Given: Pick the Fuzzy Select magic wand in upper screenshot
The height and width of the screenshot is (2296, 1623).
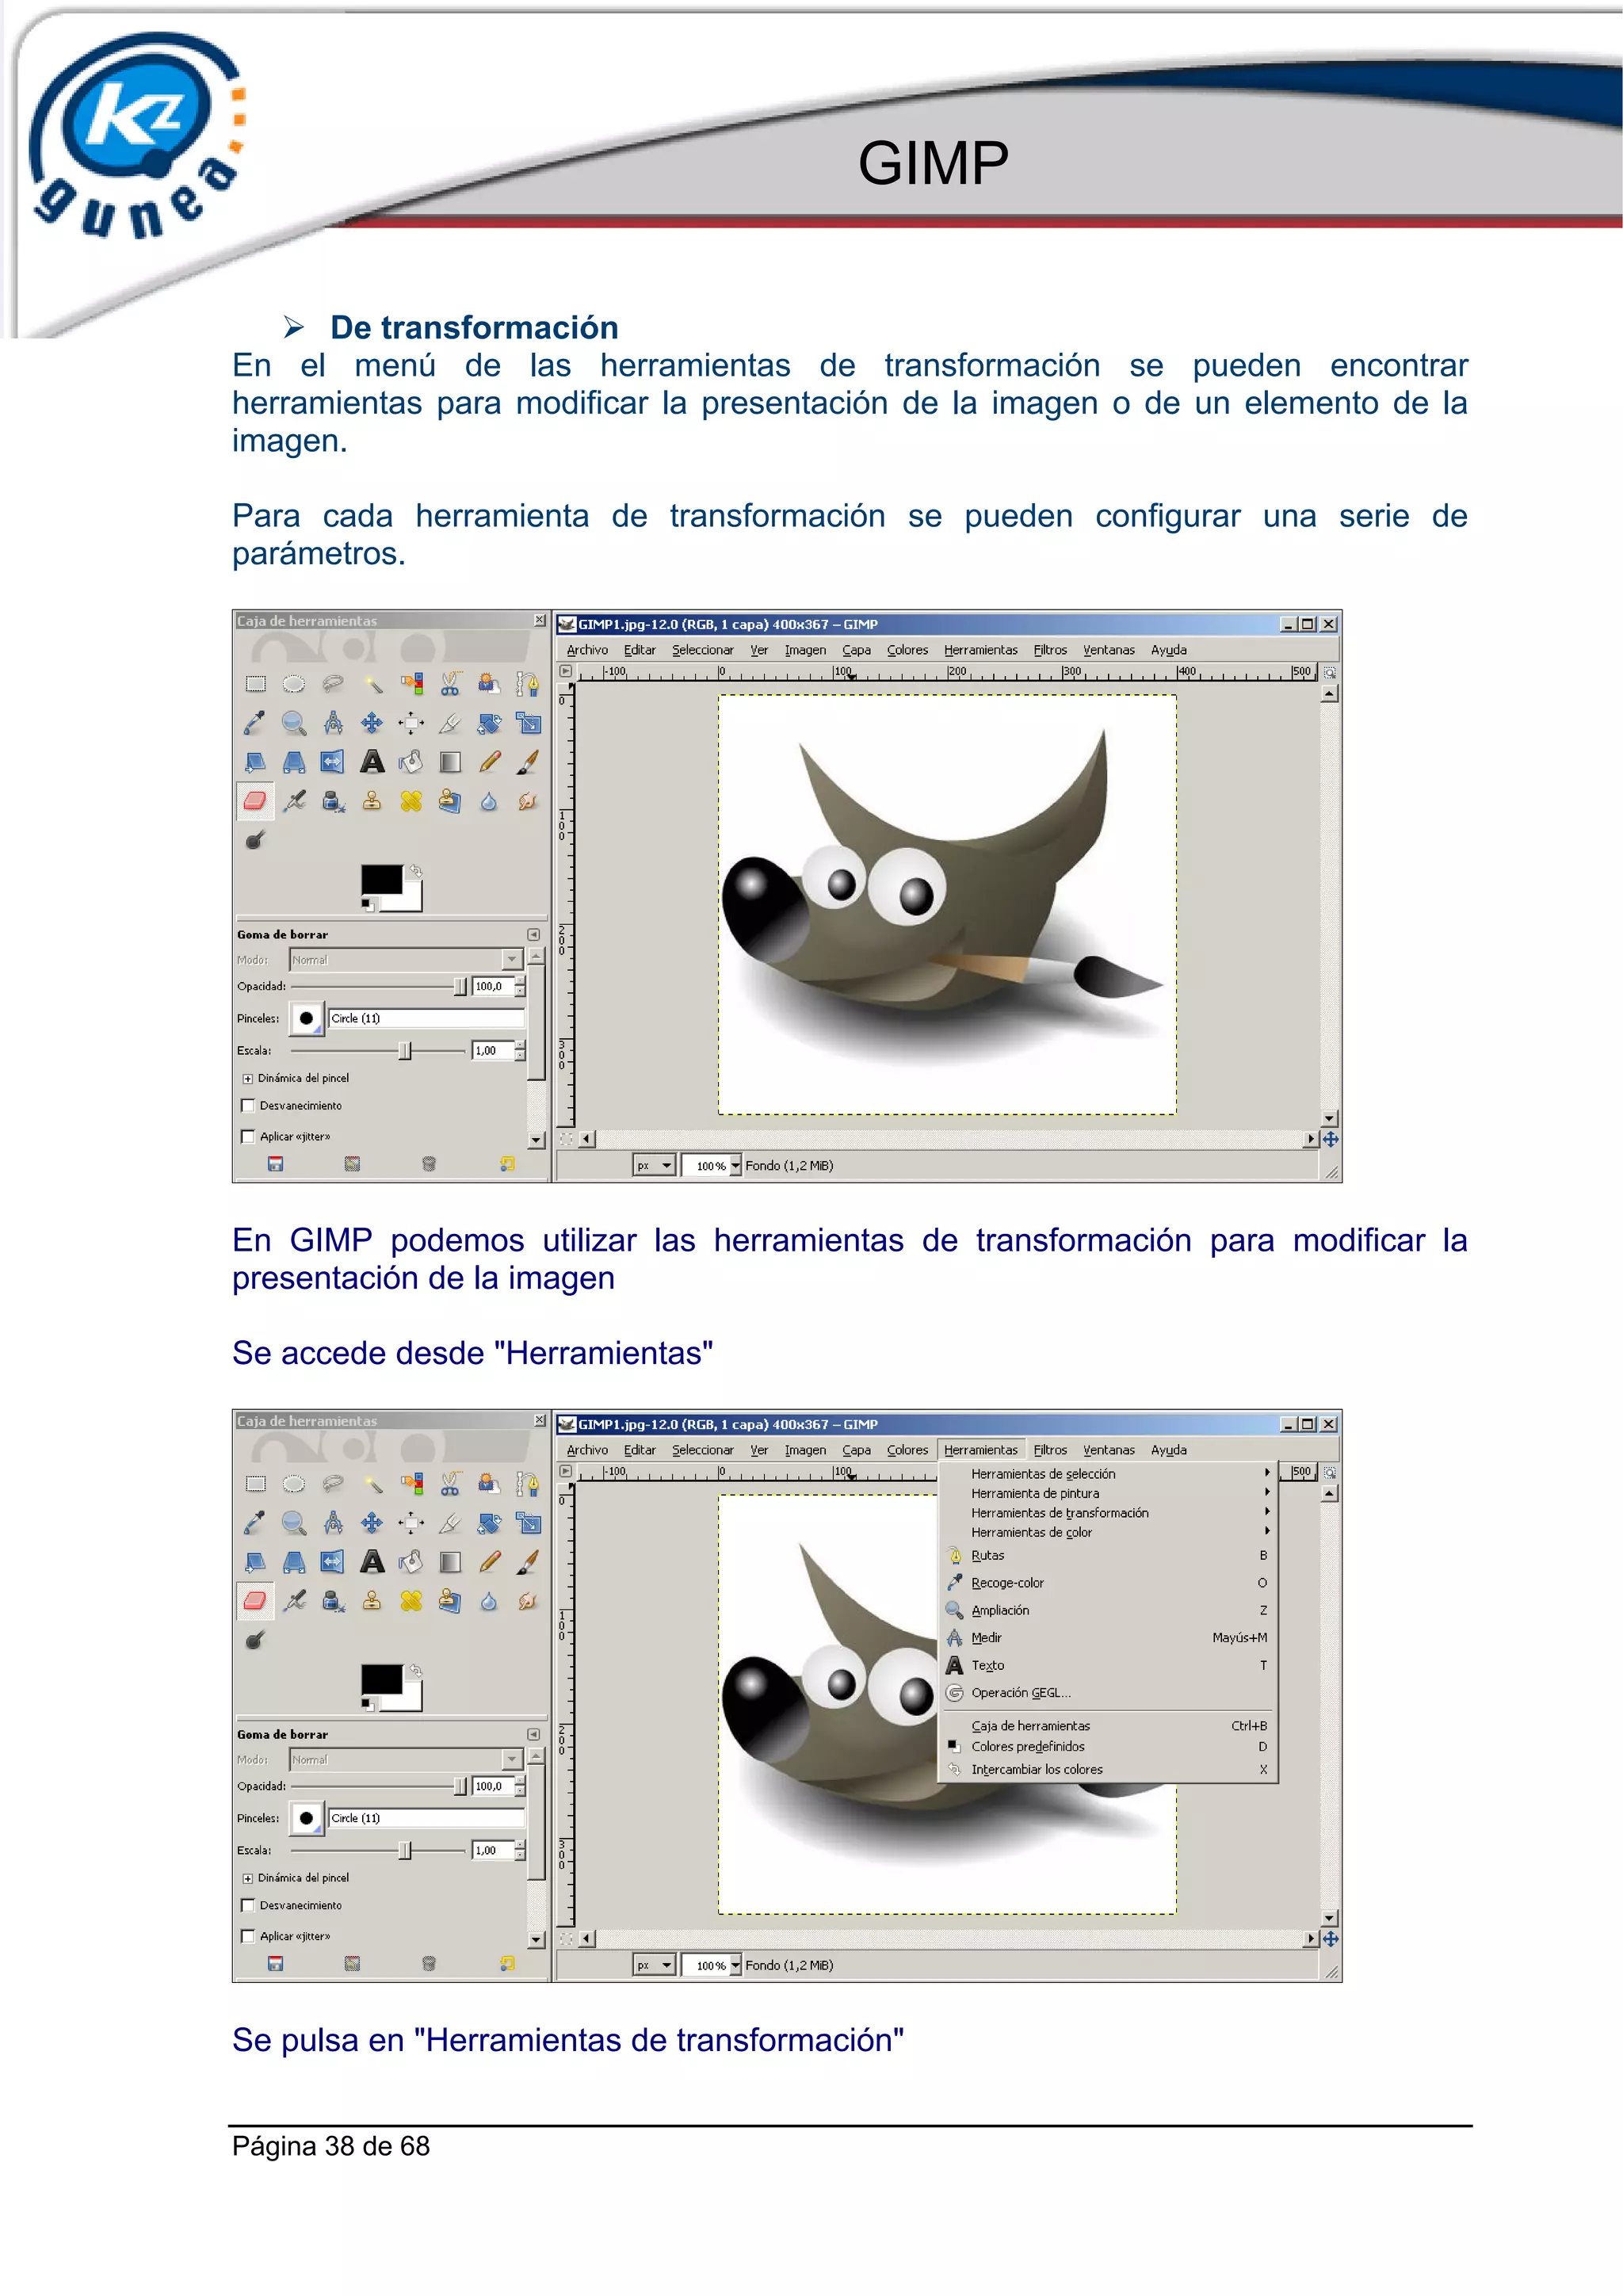Looking at the screenshot, I should pos(372,684).
